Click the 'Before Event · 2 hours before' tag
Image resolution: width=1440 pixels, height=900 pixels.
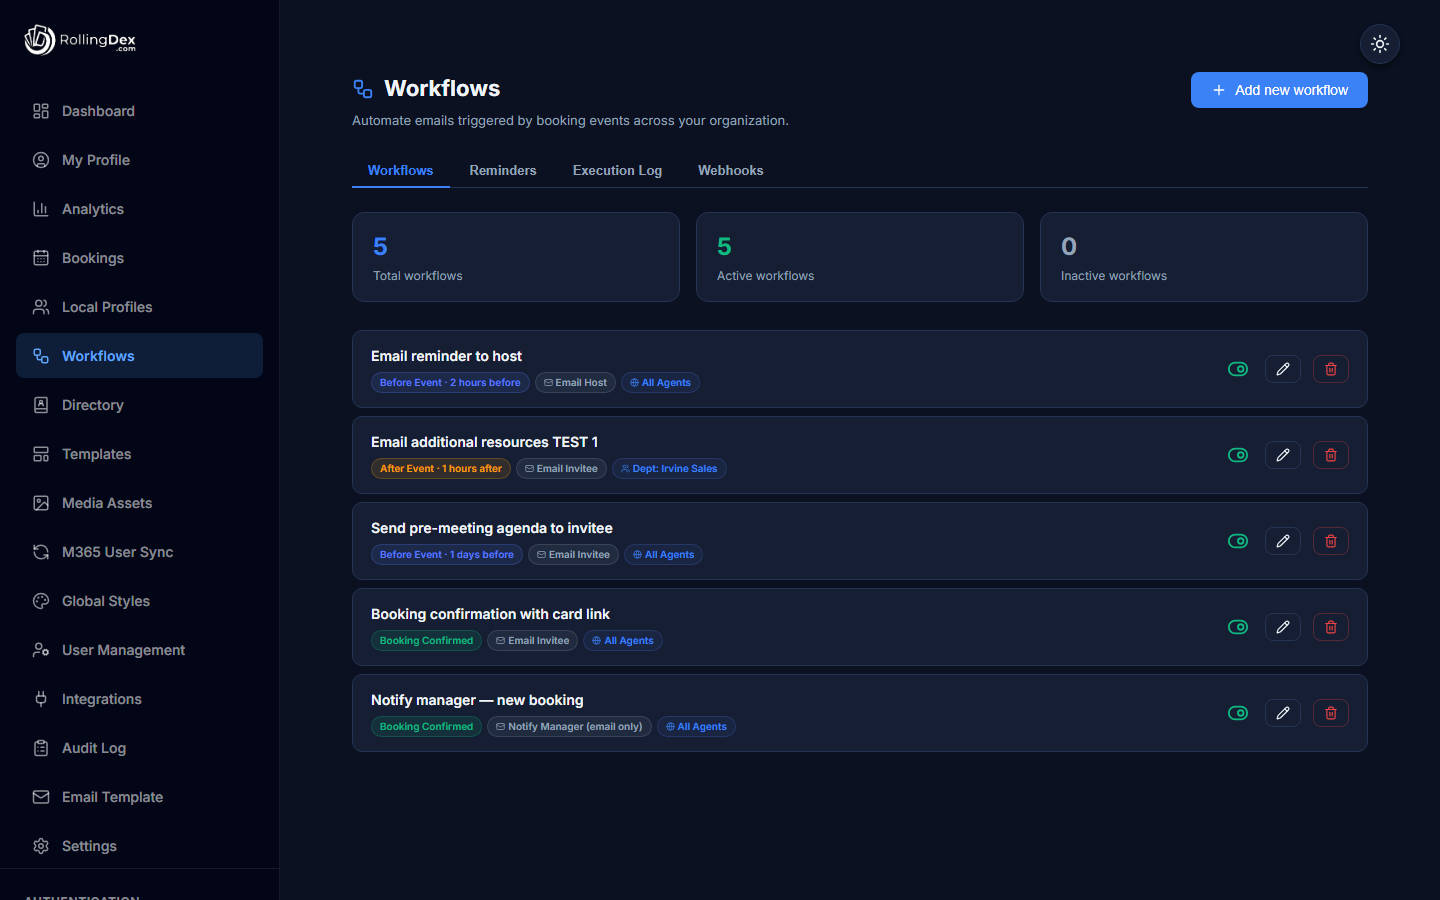coord(450,383)
